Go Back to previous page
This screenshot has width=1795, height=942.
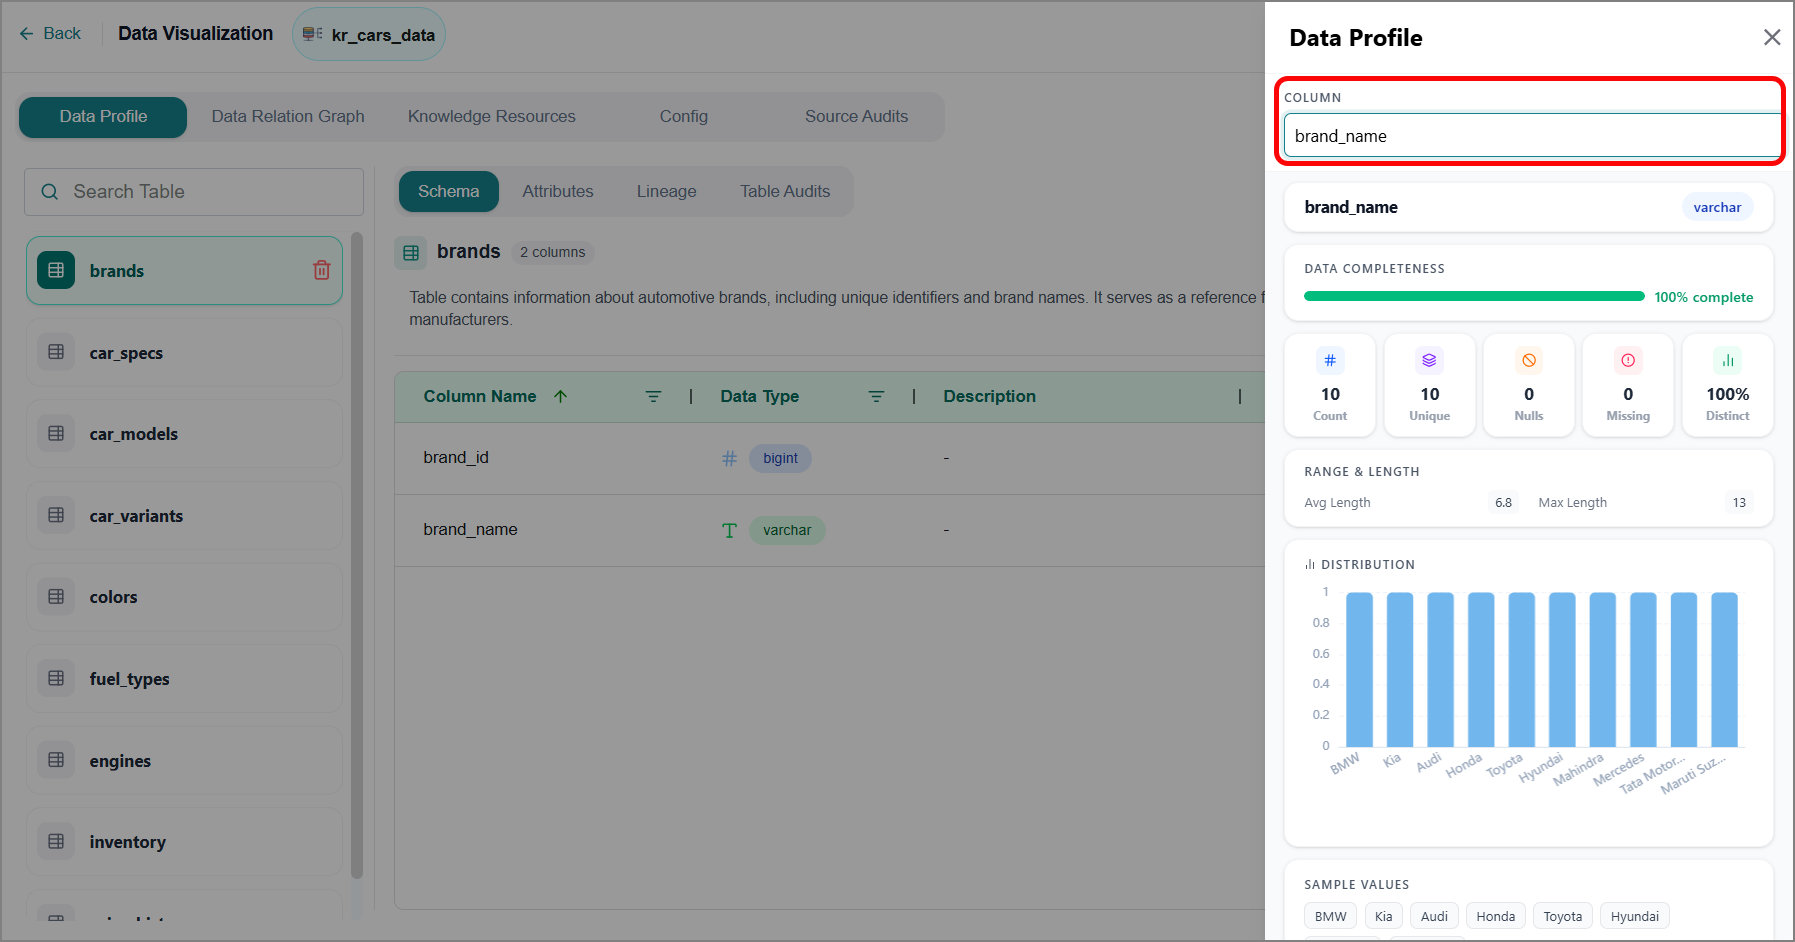pos(50,34)
